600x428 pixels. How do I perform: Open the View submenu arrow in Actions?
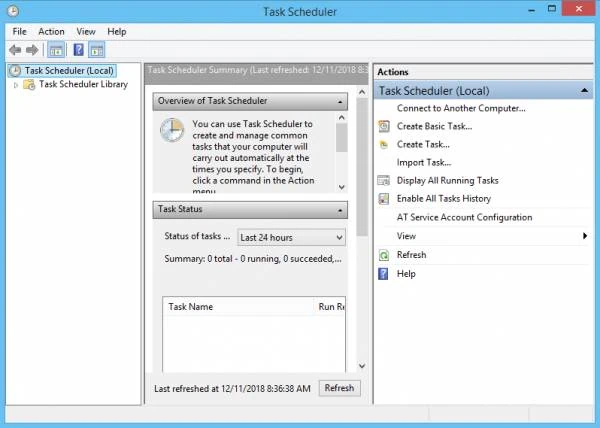click(x=585, y=236)
